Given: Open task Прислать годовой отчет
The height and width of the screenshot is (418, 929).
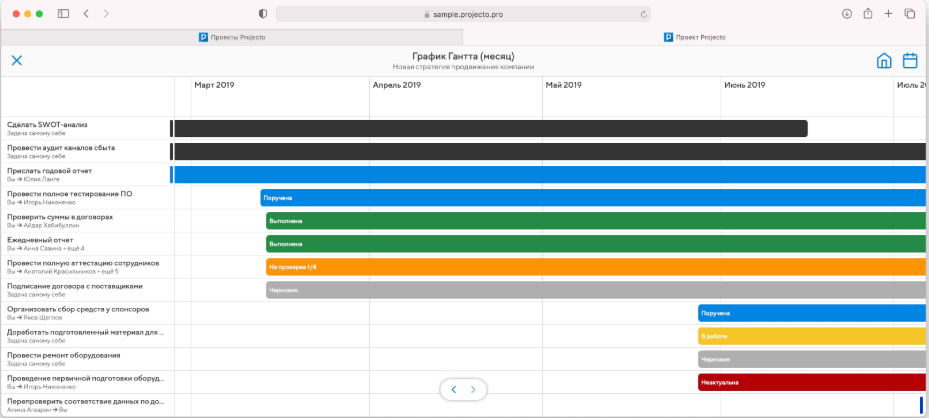Looking at the screenshot, I should pos(49,171).
